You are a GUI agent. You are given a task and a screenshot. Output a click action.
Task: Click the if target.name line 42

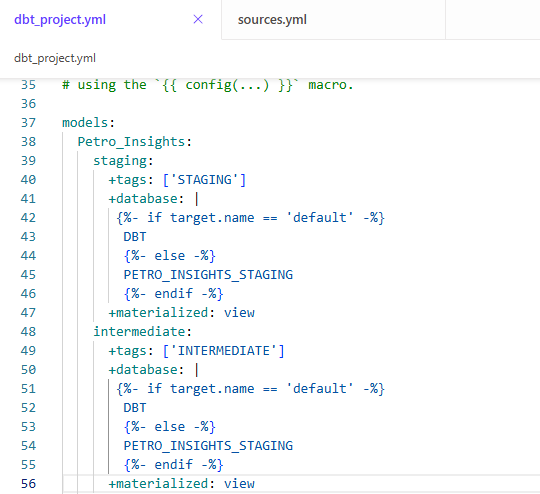click(250, 218)
